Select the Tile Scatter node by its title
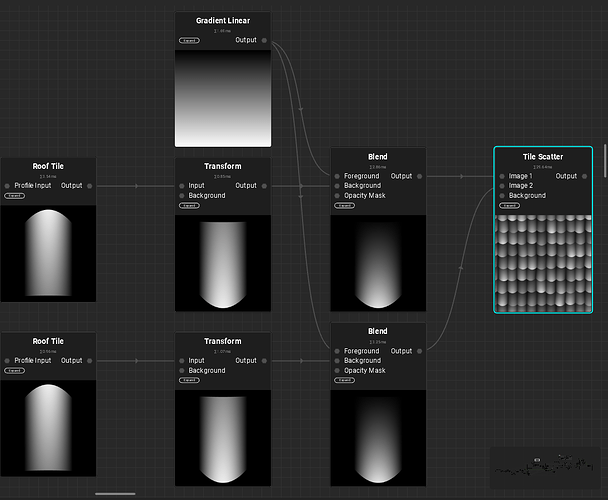The image size is (608, 500). (543, 157)
